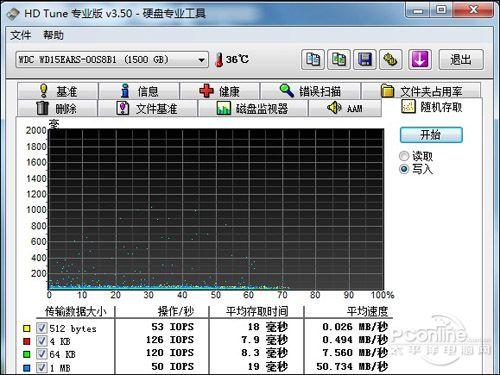Click the file icon of 文件基准 tab

click(x=123, y=108)
